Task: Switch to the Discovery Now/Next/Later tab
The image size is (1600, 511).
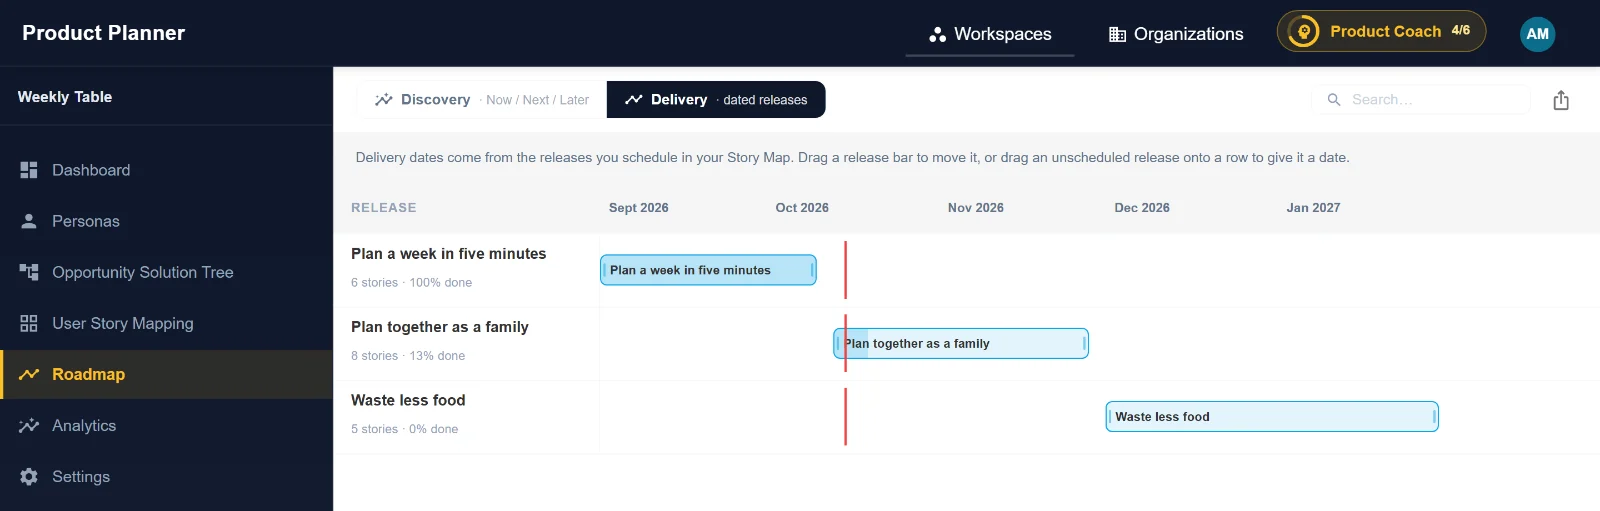Action: pos(481,100)
